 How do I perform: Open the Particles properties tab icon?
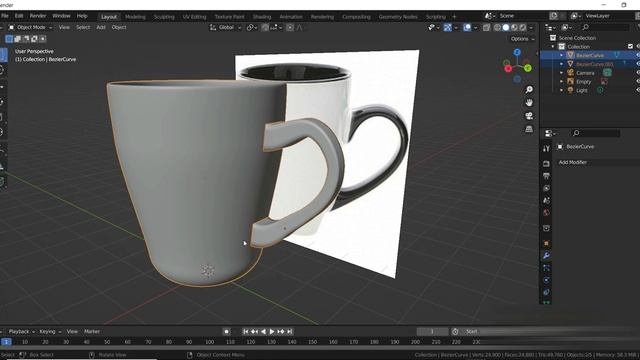pyautogui.click(x=547, y=268)
